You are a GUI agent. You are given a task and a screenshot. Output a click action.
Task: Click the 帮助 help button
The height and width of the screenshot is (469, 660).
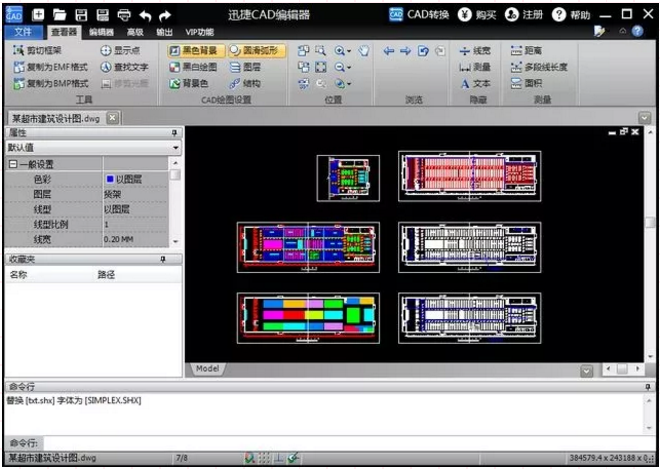tap(571, 15)
